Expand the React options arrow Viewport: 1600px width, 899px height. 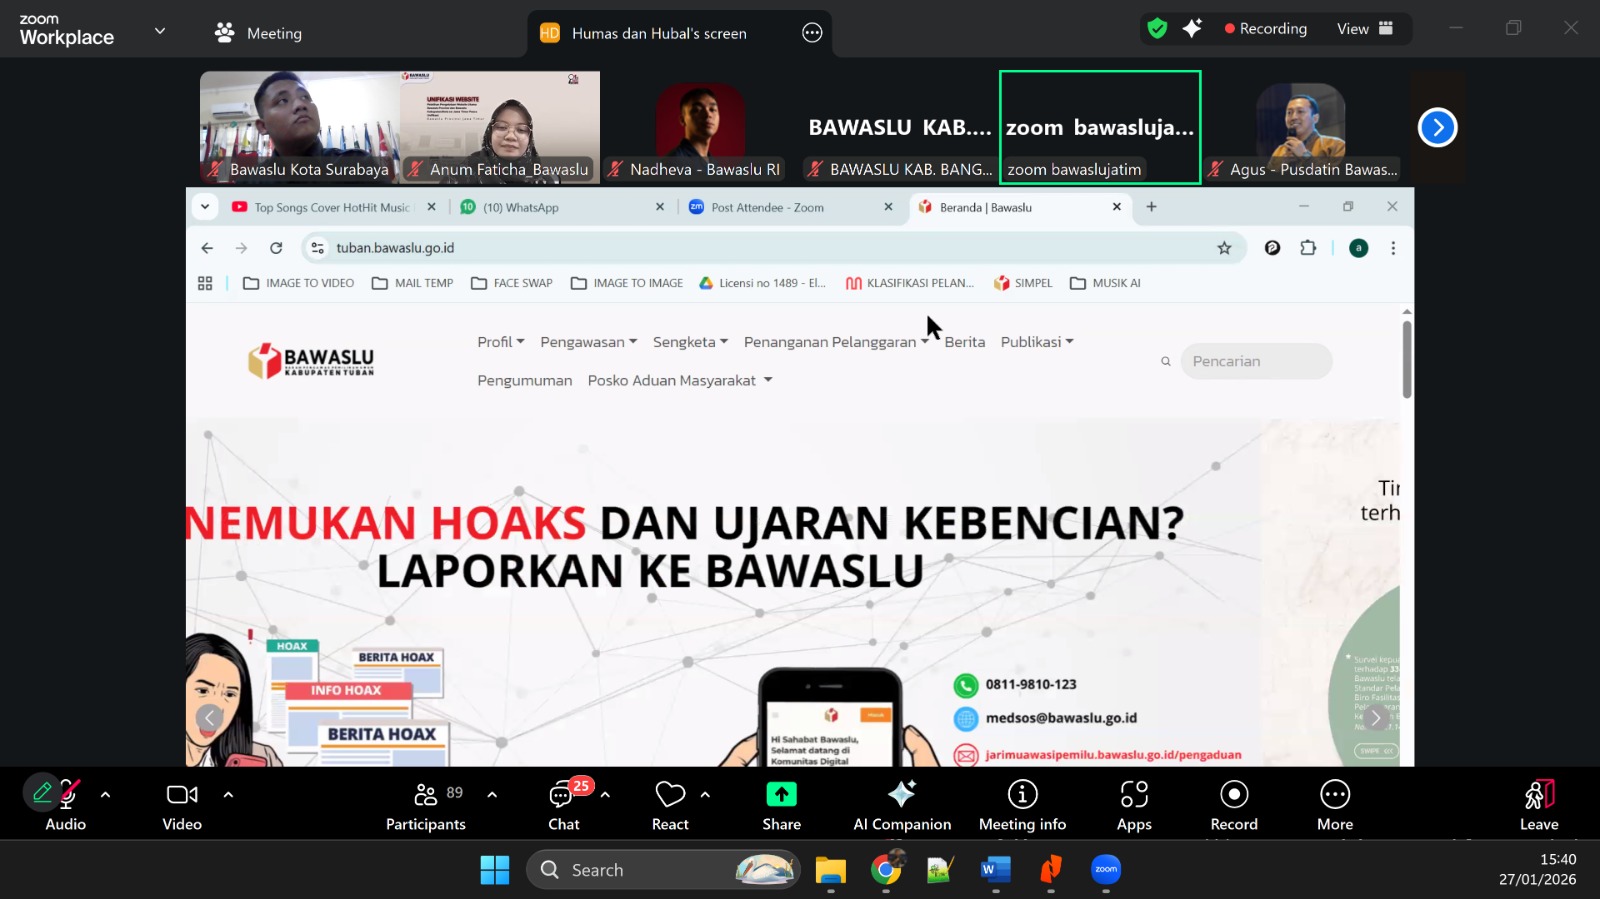tap(705, 795)
